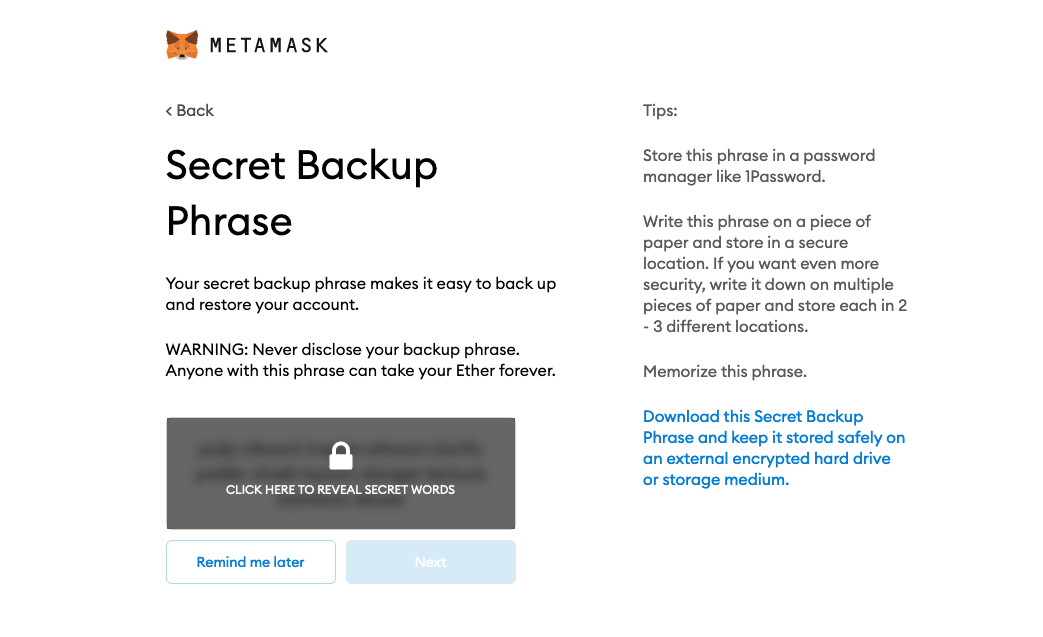Go back using the Back link

(x=189, y=110)
